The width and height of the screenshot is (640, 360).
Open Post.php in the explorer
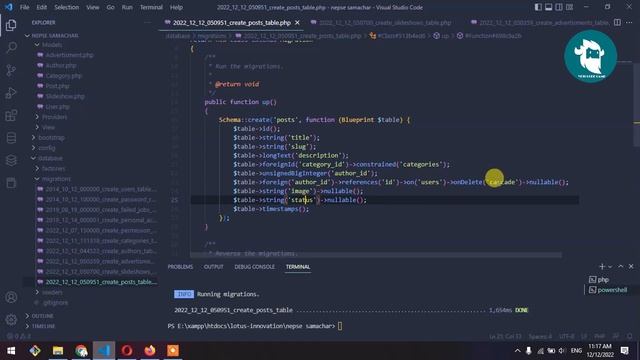(58, 86)
